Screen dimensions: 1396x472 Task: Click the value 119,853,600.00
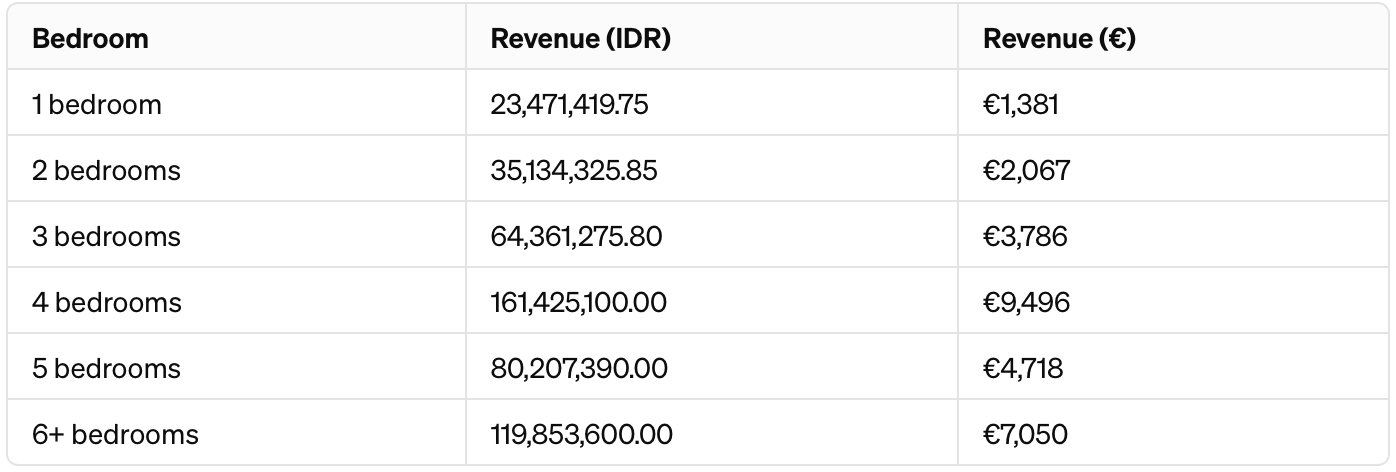pyautogui.click(x=581, y=434)
